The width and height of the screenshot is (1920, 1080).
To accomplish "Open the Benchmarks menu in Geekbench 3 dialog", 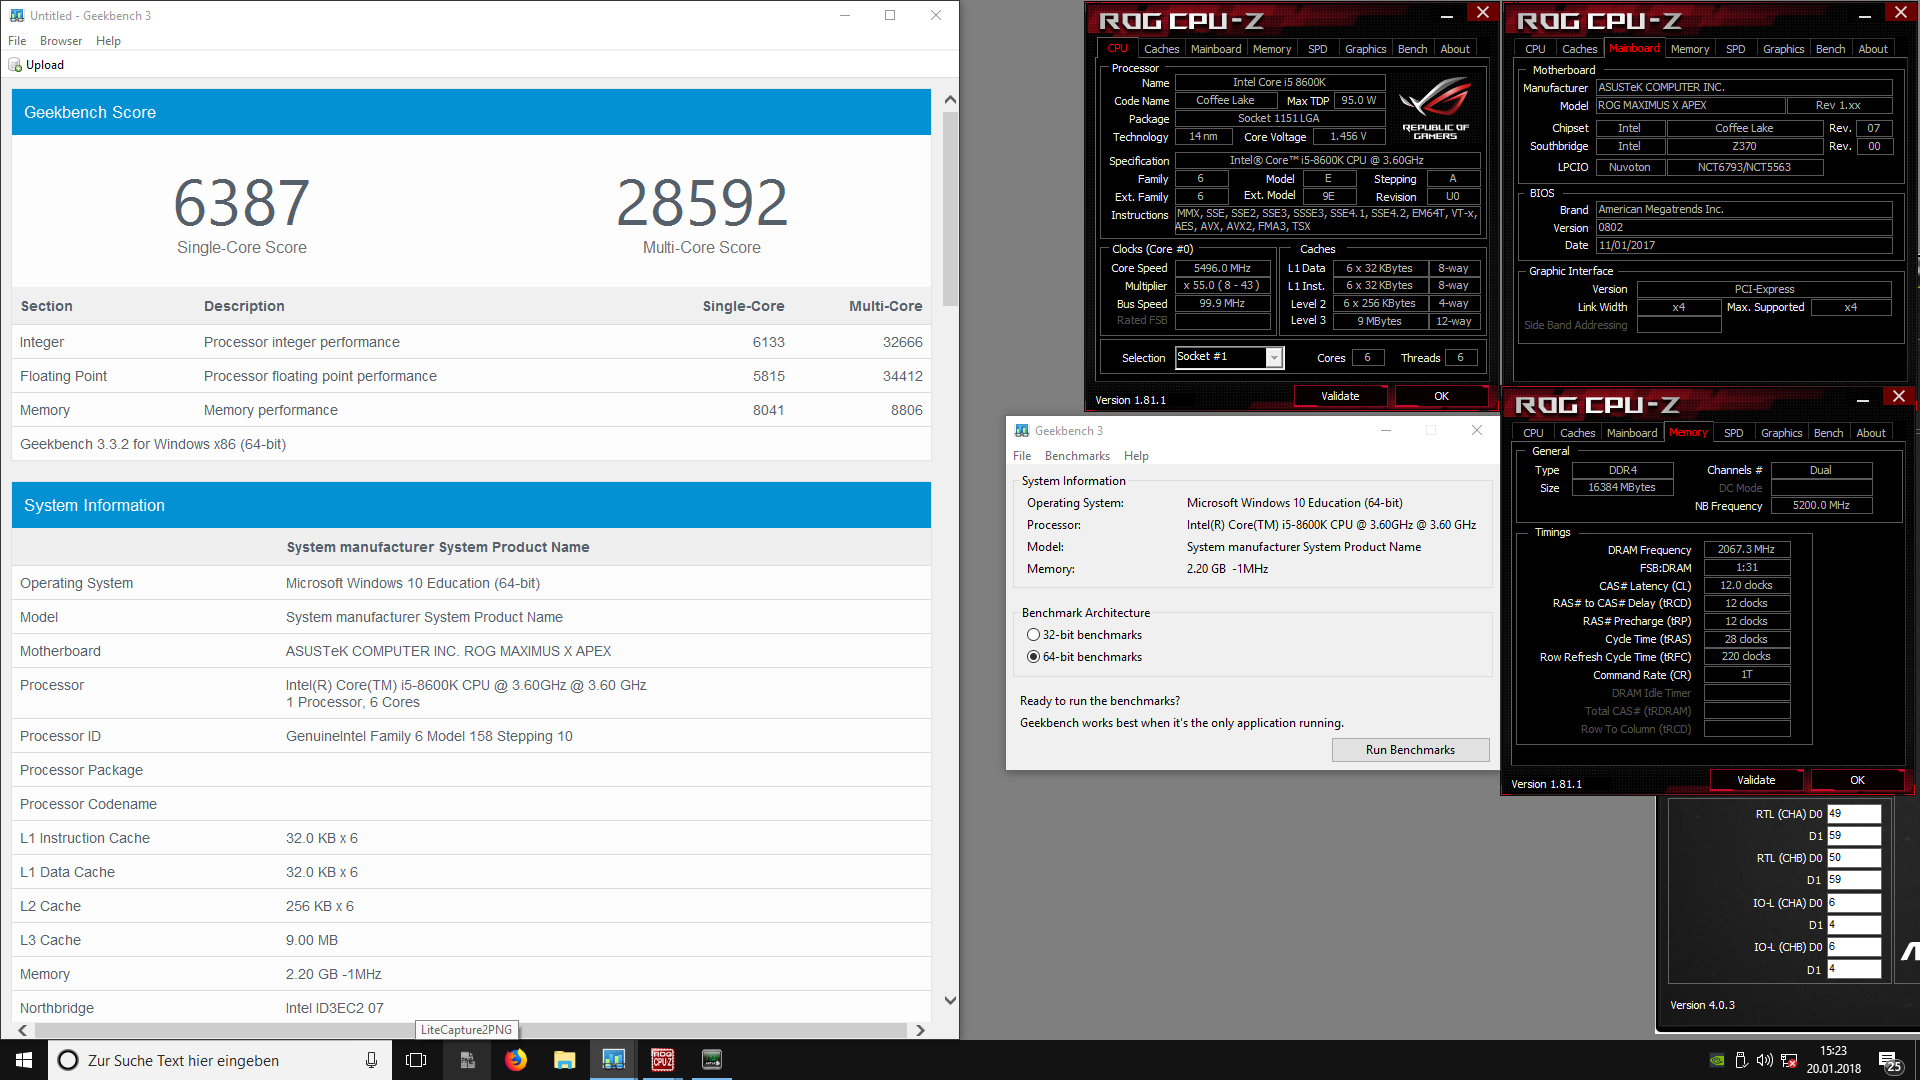I will pyautogui.click(x=1077, y=456).
